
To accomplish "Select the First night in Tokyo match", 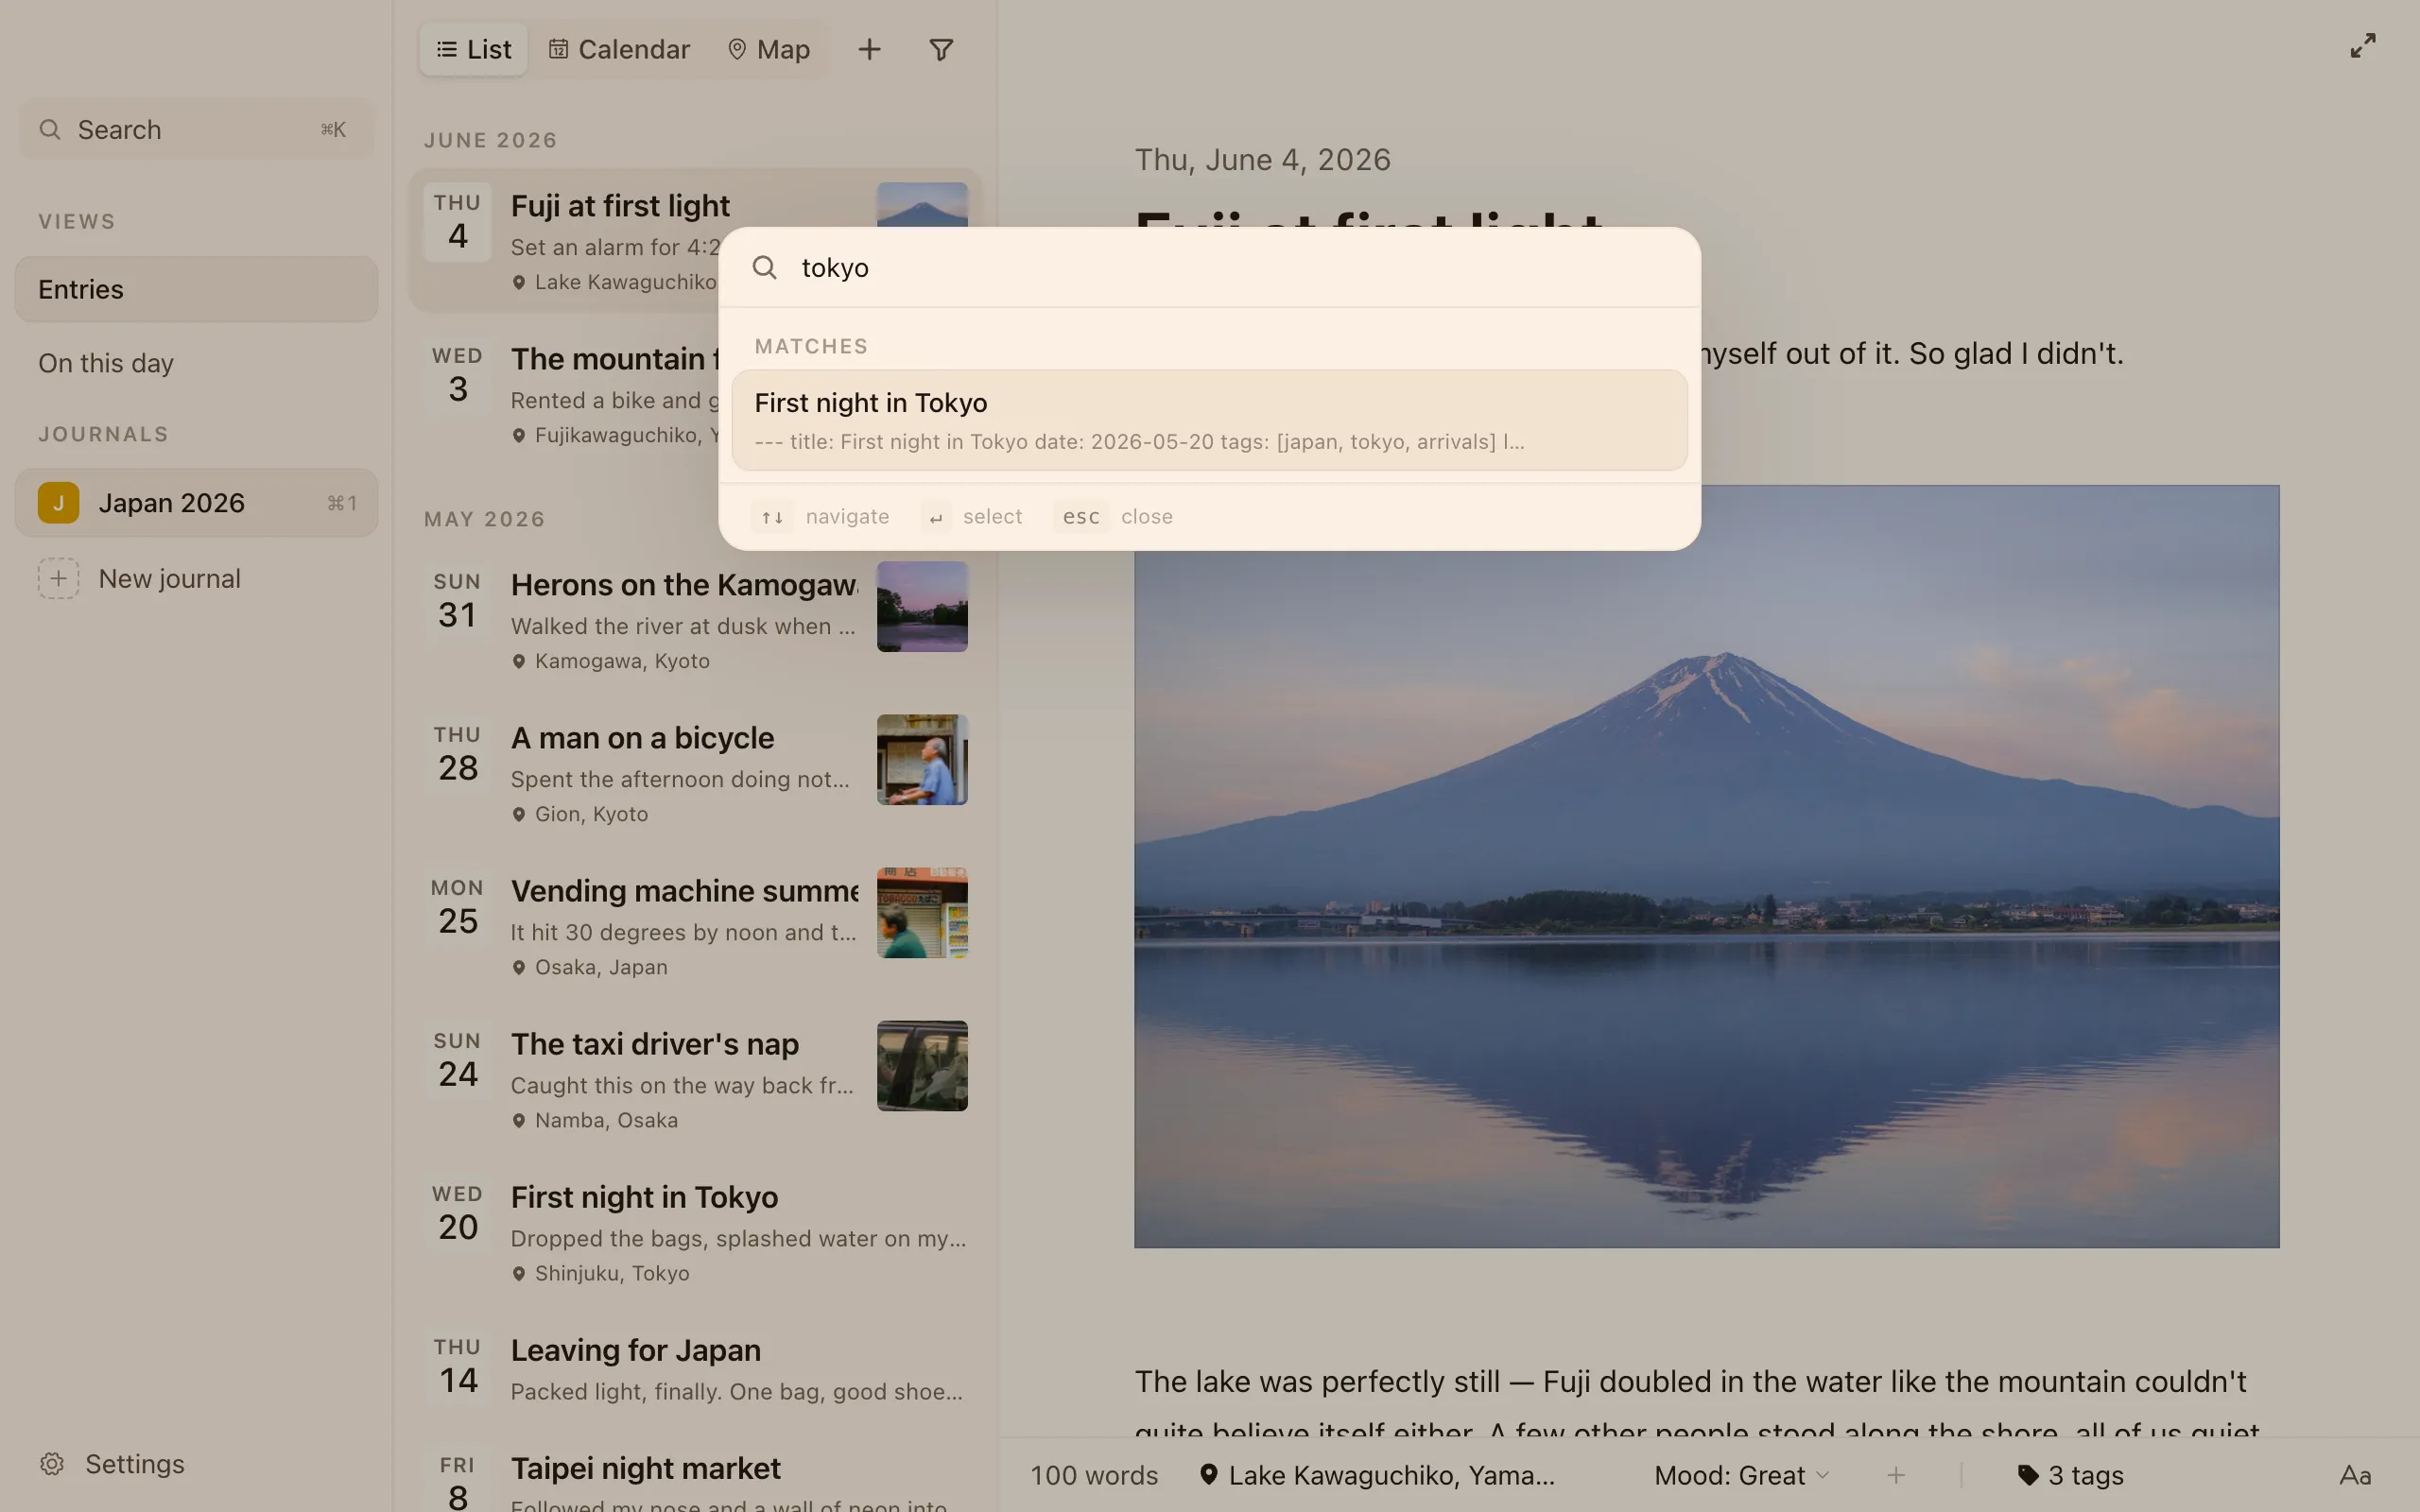I will pos(1210,420).
